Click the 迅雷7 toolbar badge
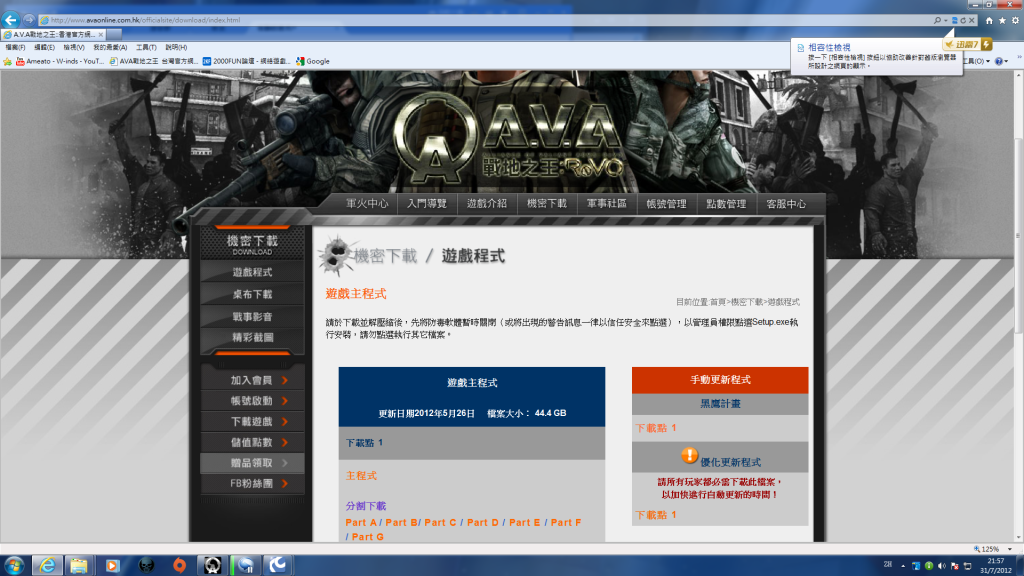1024x576 pixels. pos(968,44)
